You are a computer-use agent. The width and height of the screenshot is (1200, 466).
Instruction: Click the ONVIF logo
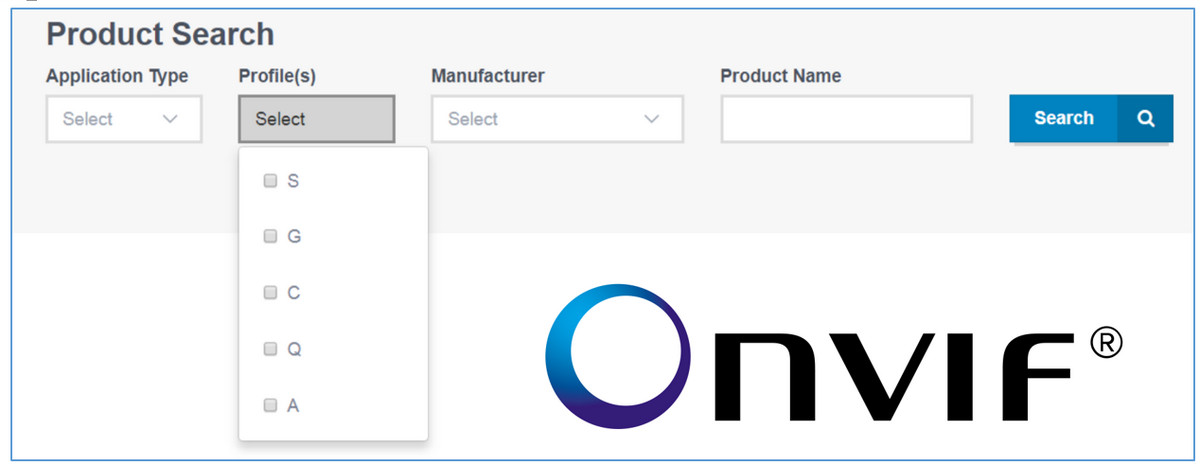pyautogui.click(x=833, y=356)
